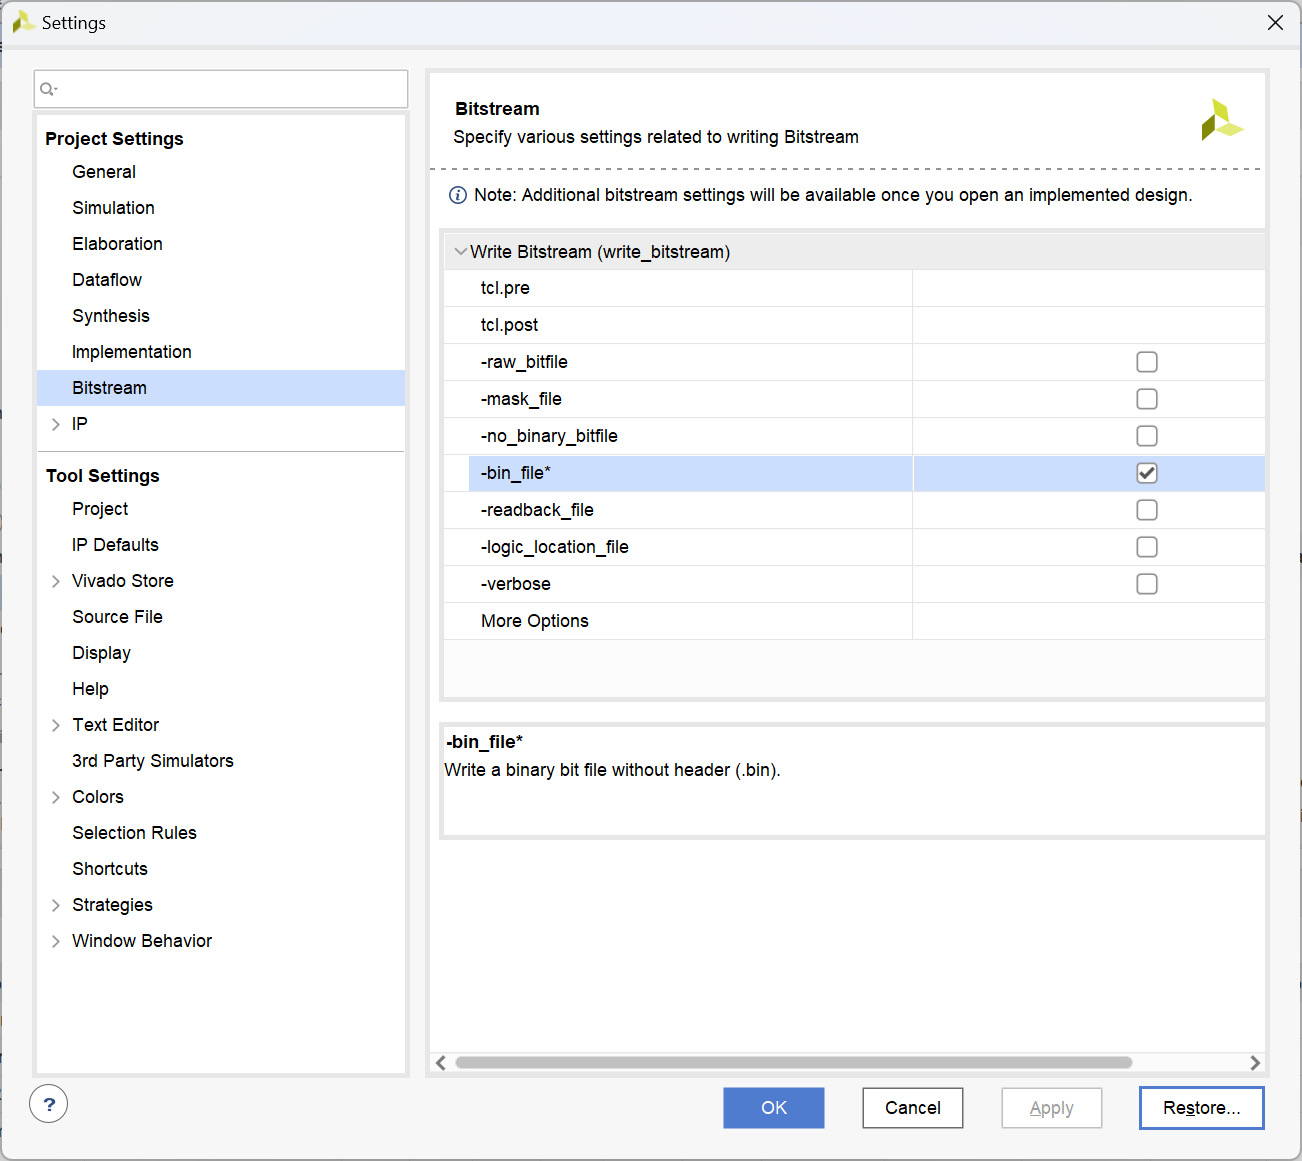Click the scroll left arrow
The image size is (1302, 1161).
point(441,1063)
